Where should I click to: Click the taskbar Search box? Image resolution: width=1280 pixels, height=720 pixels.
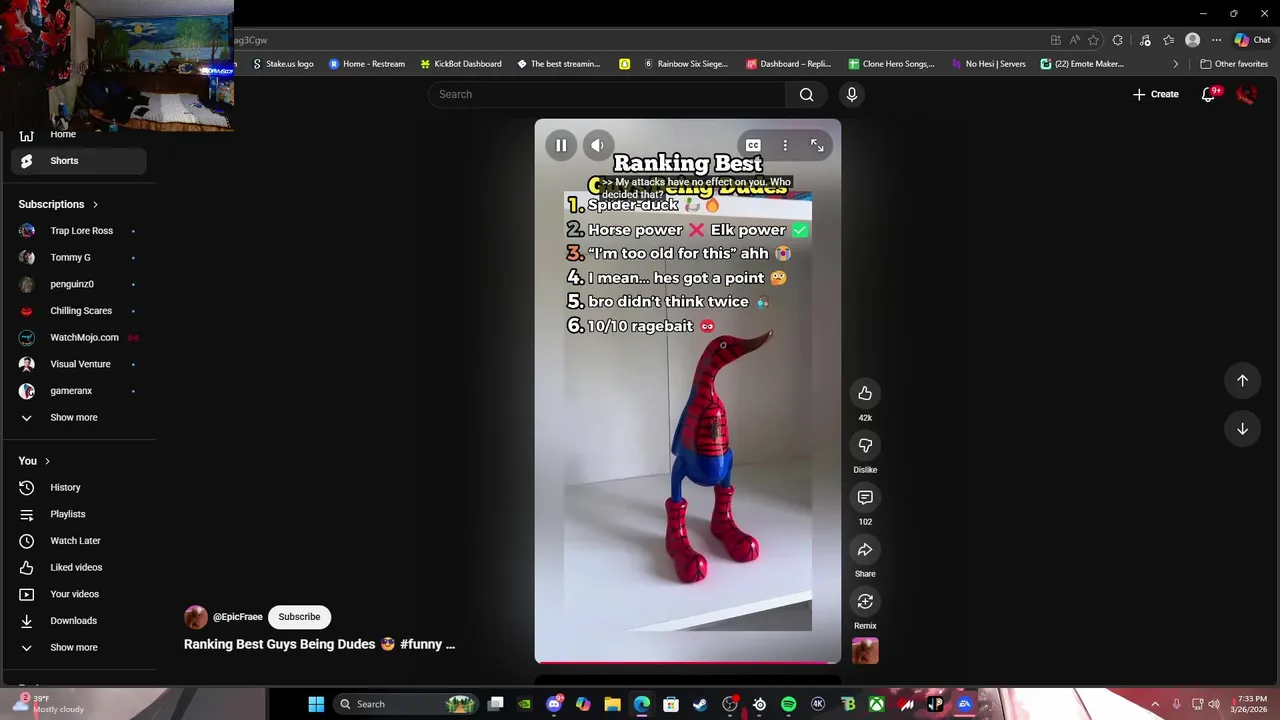408,704
